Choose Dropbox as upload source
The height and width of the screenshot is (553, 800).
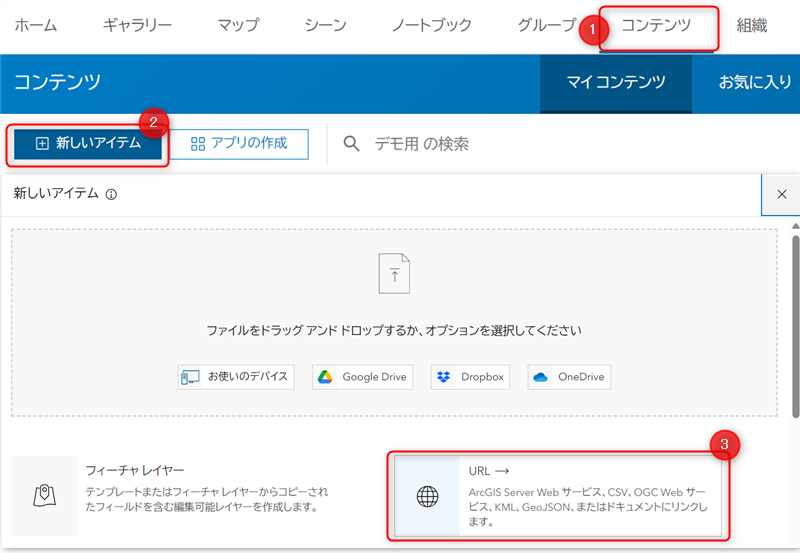pyautogui.click(x=470, y=377)
